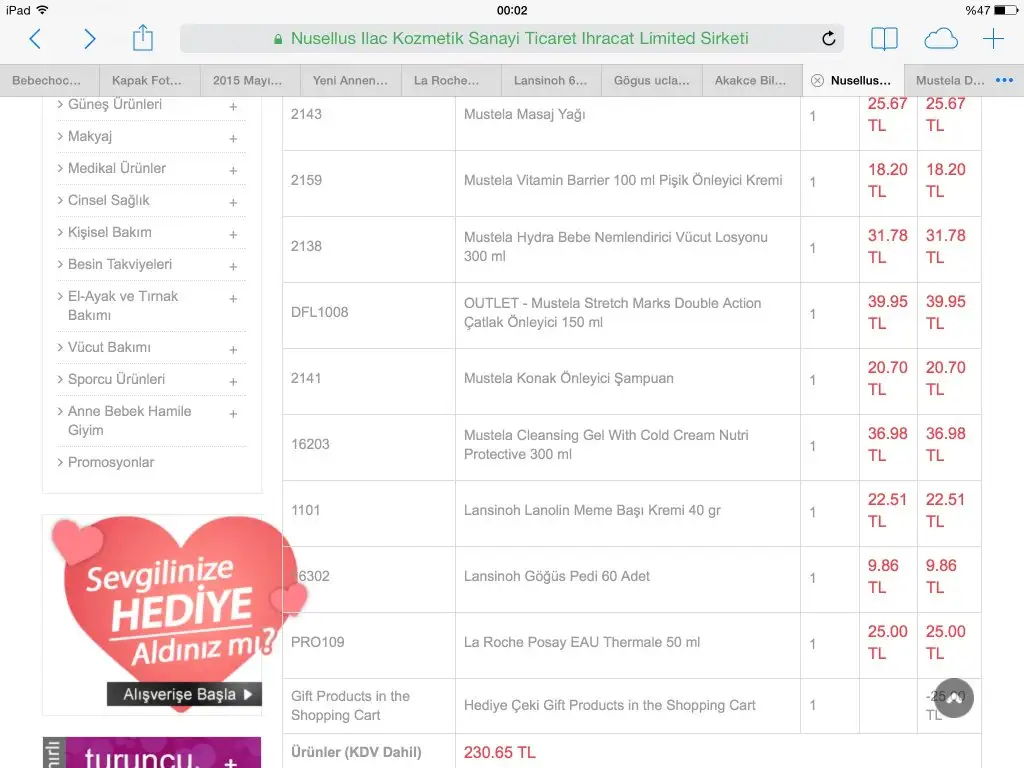Viewport: 1024px width, 768px height.
Task: Switch to the Yeni Annen... tab
Action: pyautogui.click(x=350, y=80)
